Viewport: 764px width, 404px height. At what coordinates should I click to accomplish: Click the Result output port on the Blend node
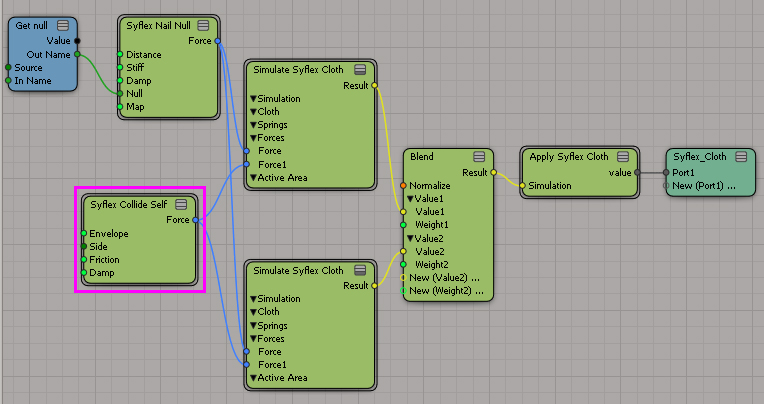494,173
